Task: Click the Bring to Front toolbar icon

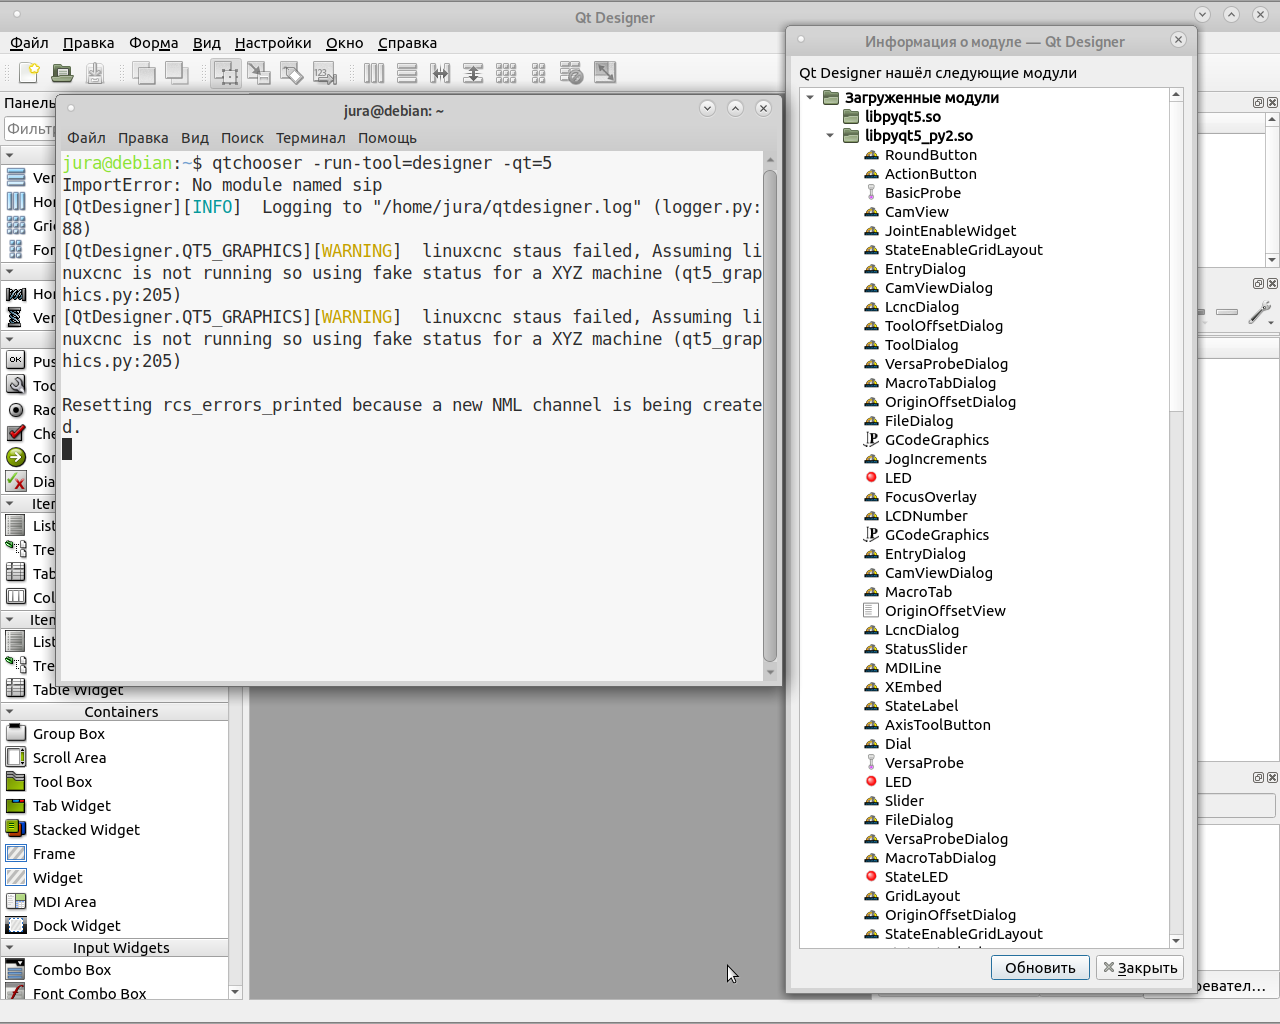Action: click(x=176, y=72)
